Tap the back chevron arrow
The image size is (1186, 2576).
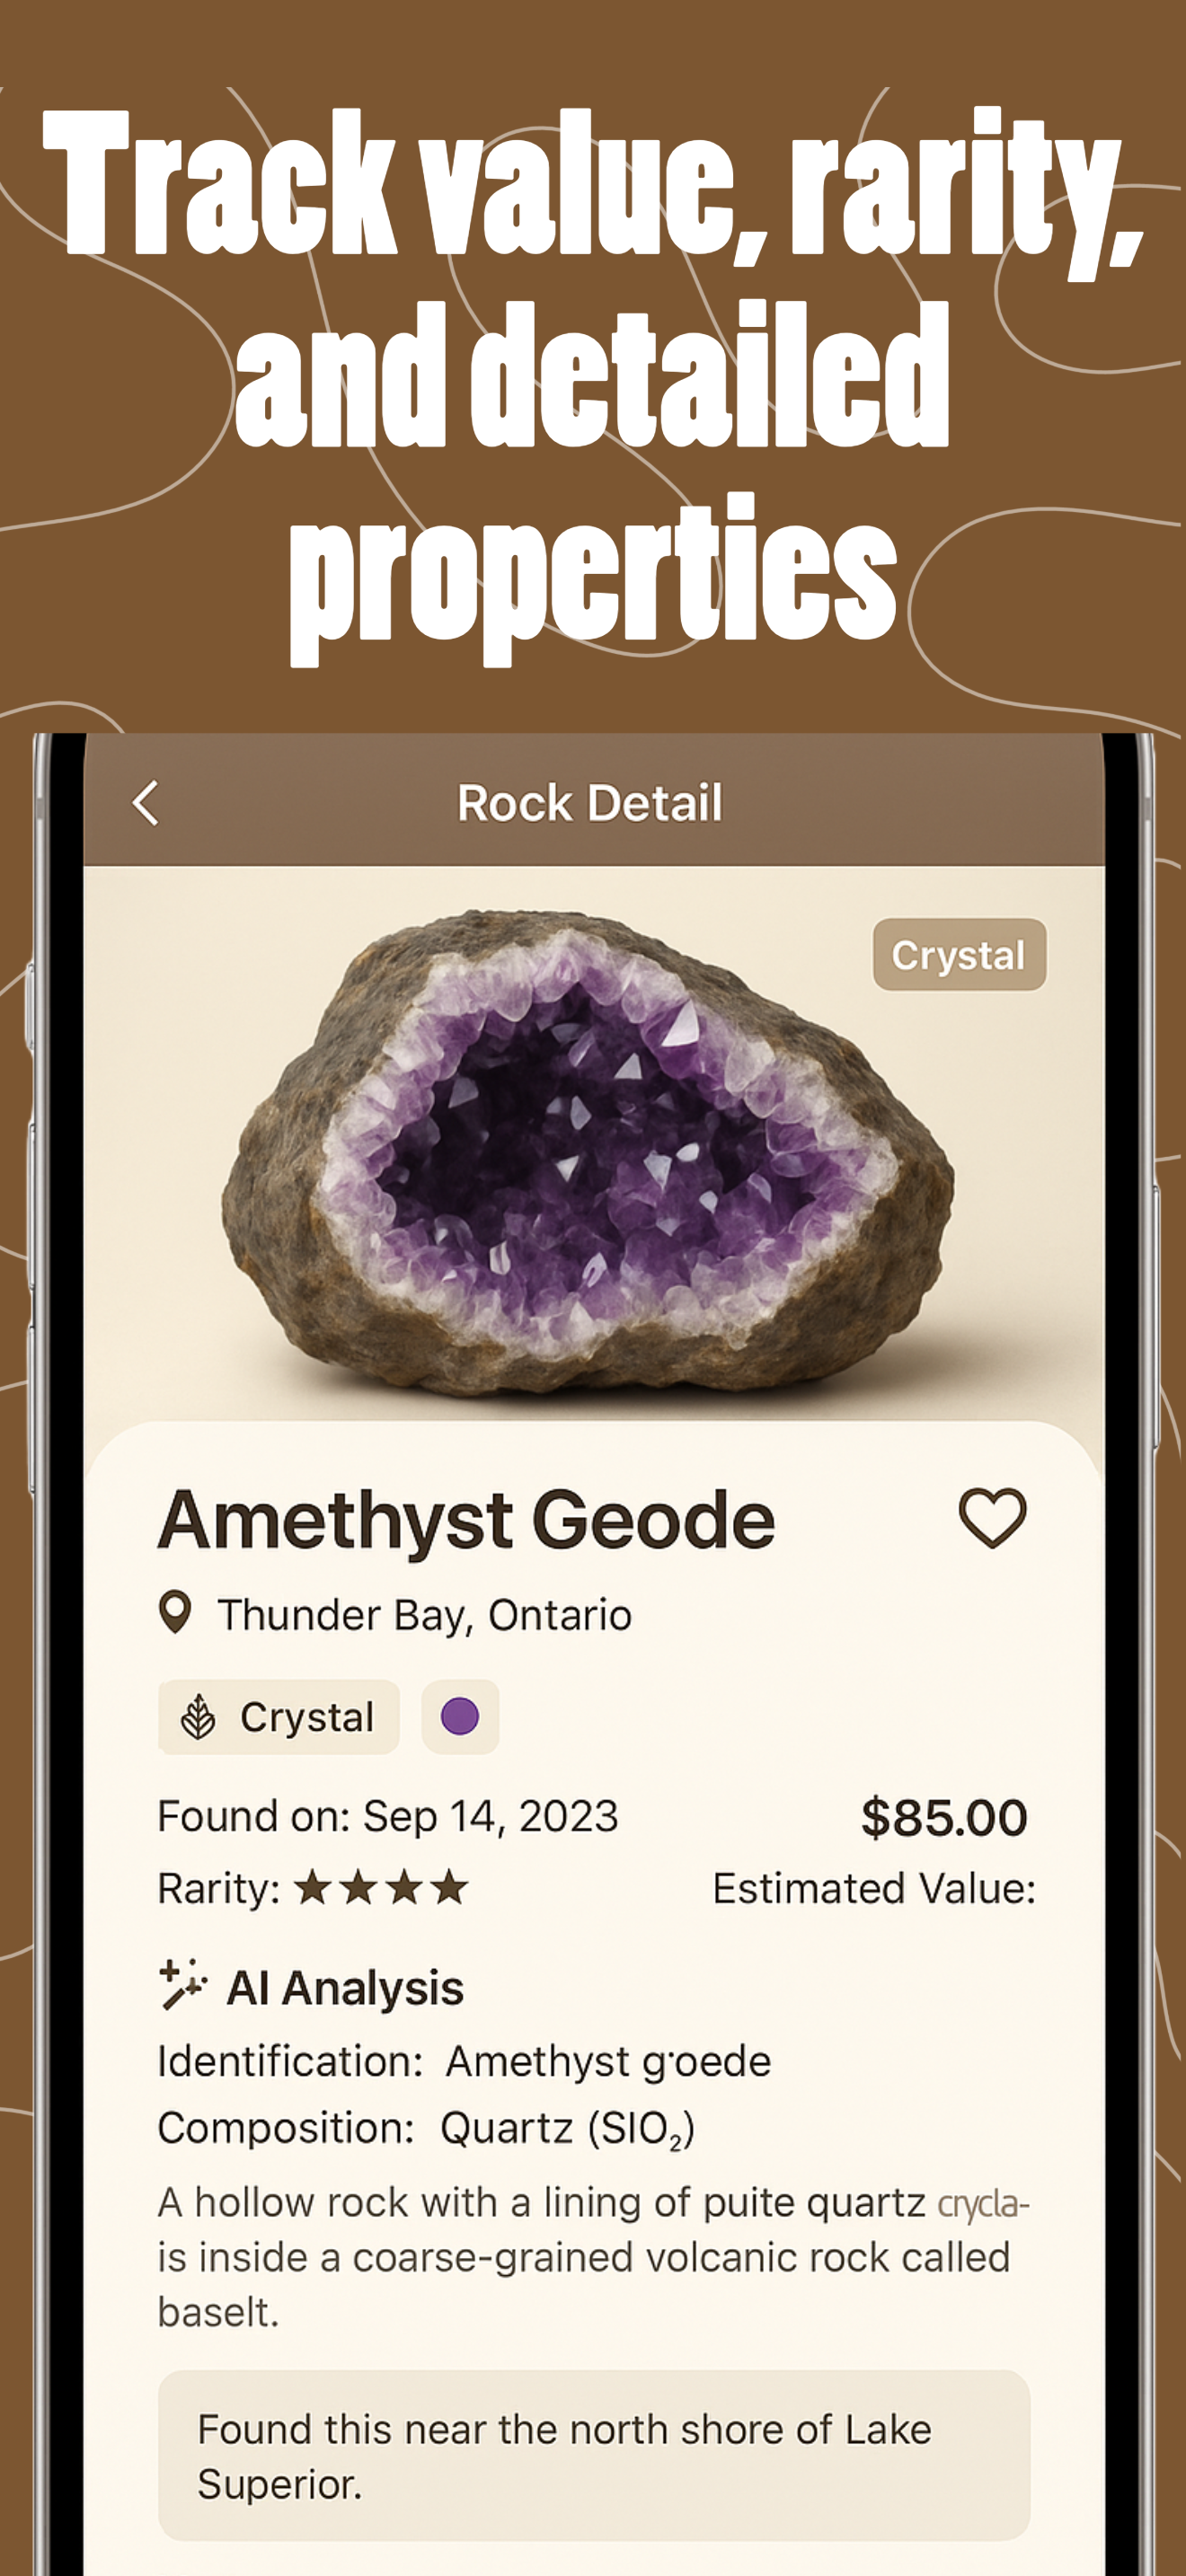pos(146,803)
